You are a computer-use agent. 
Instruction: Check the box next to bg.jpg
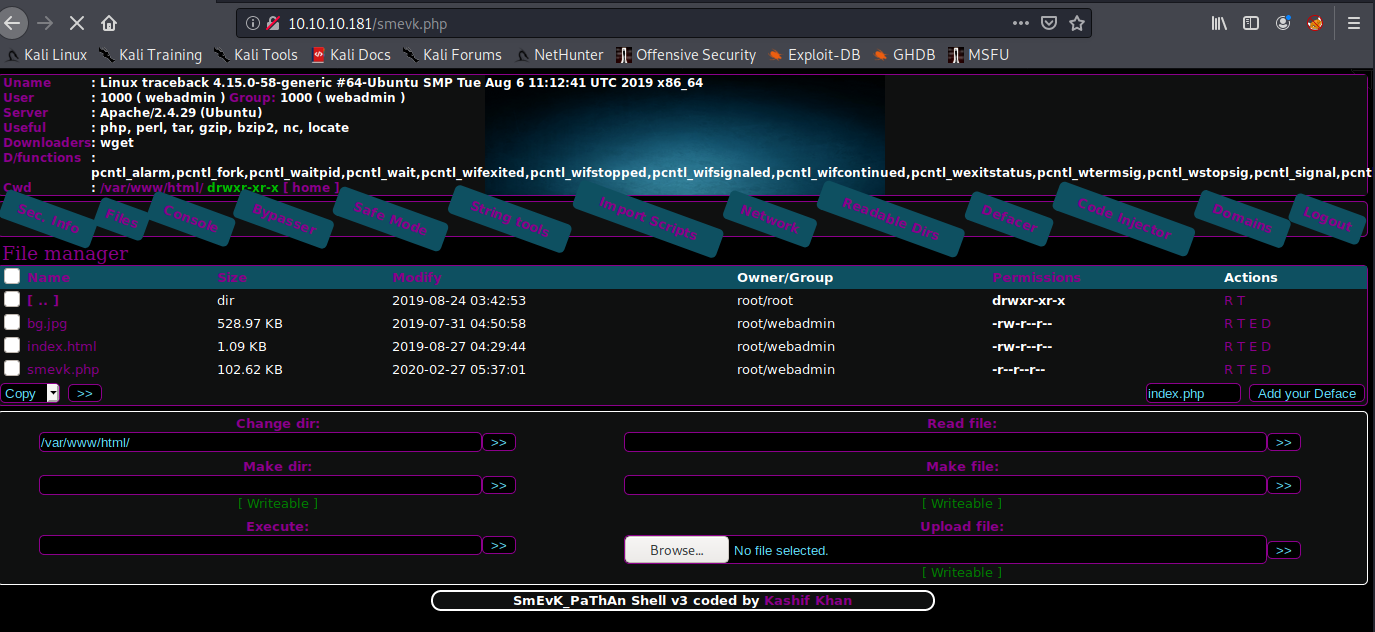(x=12, y=323)
